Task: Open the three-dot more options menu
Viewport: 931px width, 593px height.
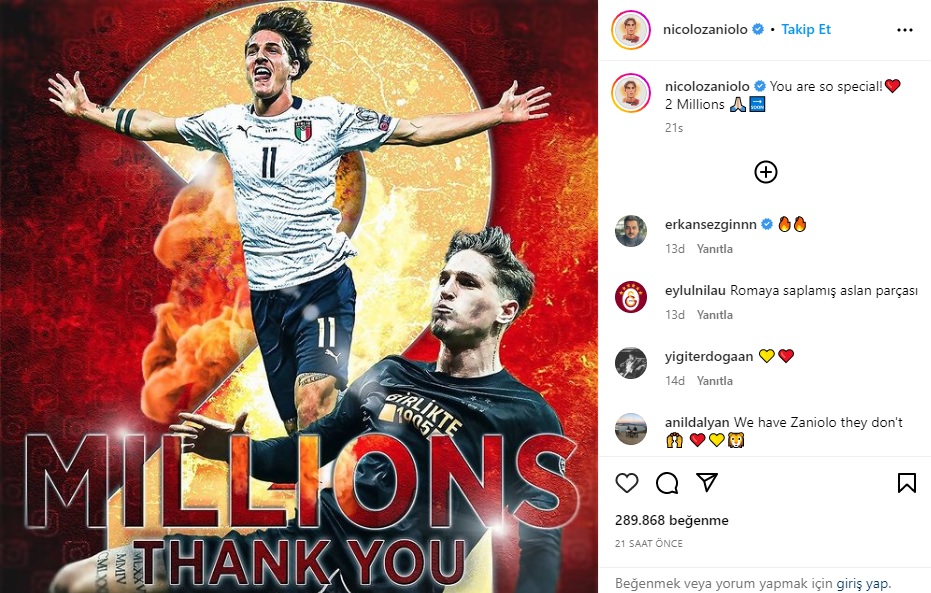Action: tap(904, 30)
